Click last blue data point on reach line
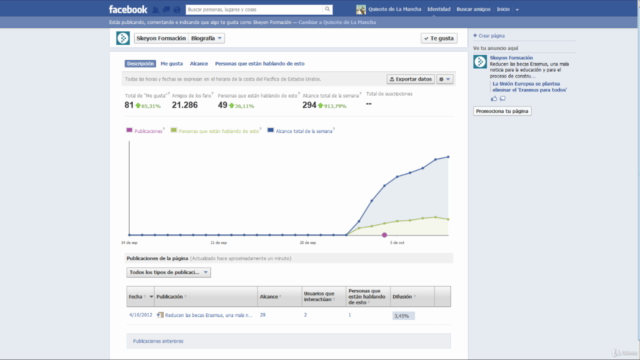 pos(448,157)
